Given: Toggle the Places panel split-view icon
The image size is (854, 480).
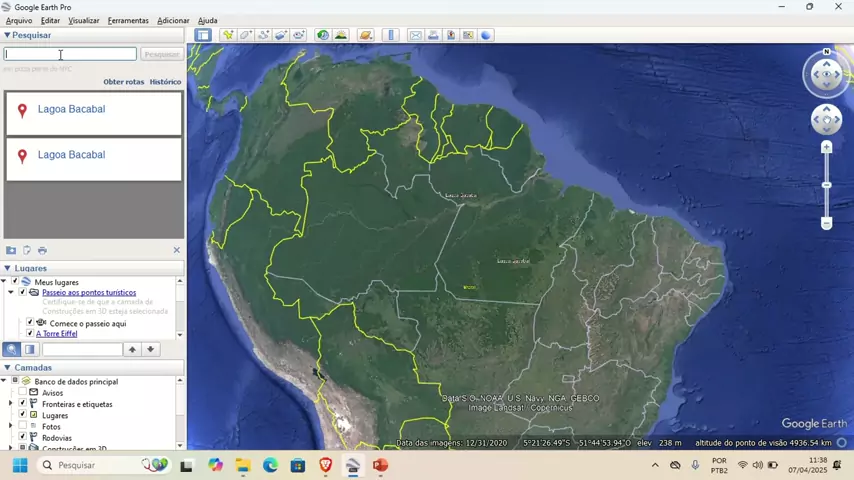Looking at the screenshot, I should coord(30,349).
